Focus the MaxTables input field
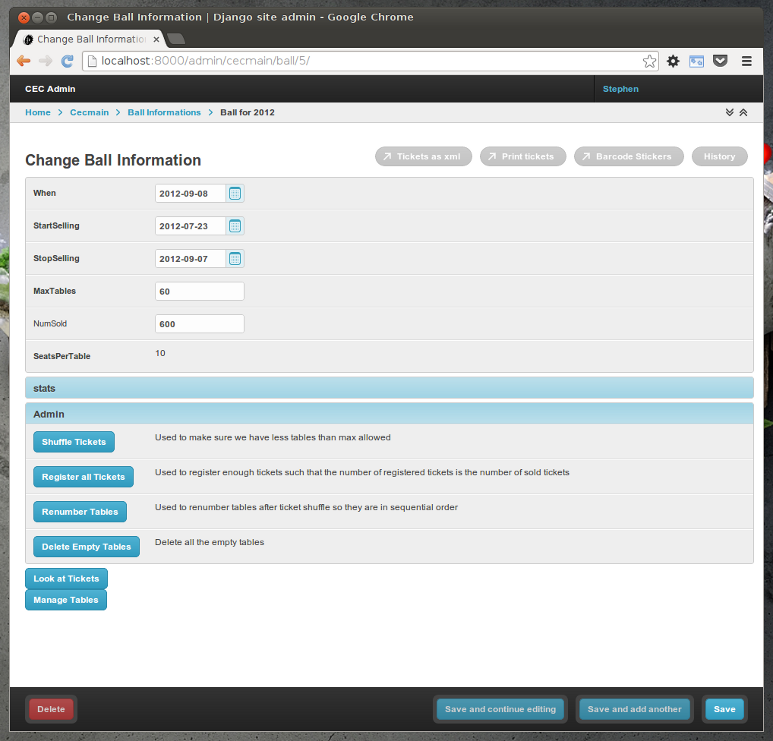 (x=200, y=291)
